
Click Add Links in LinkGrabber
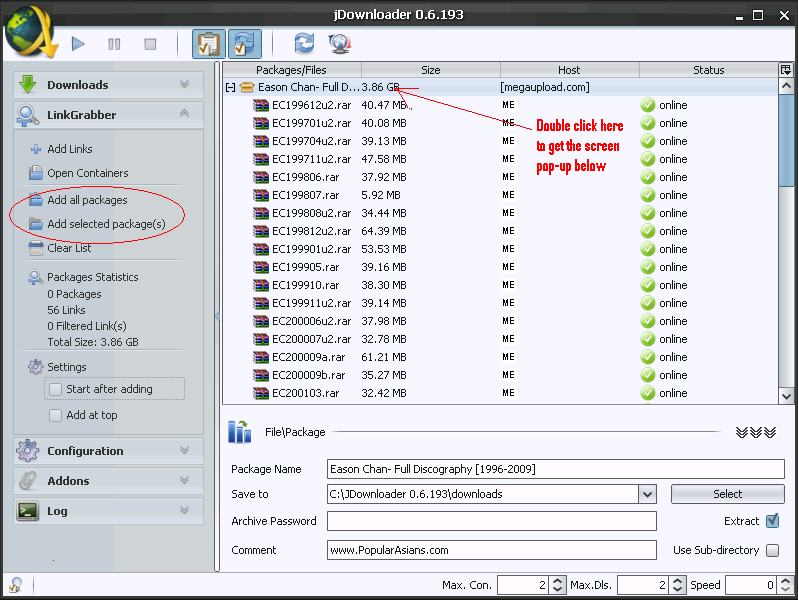point(70,149)
